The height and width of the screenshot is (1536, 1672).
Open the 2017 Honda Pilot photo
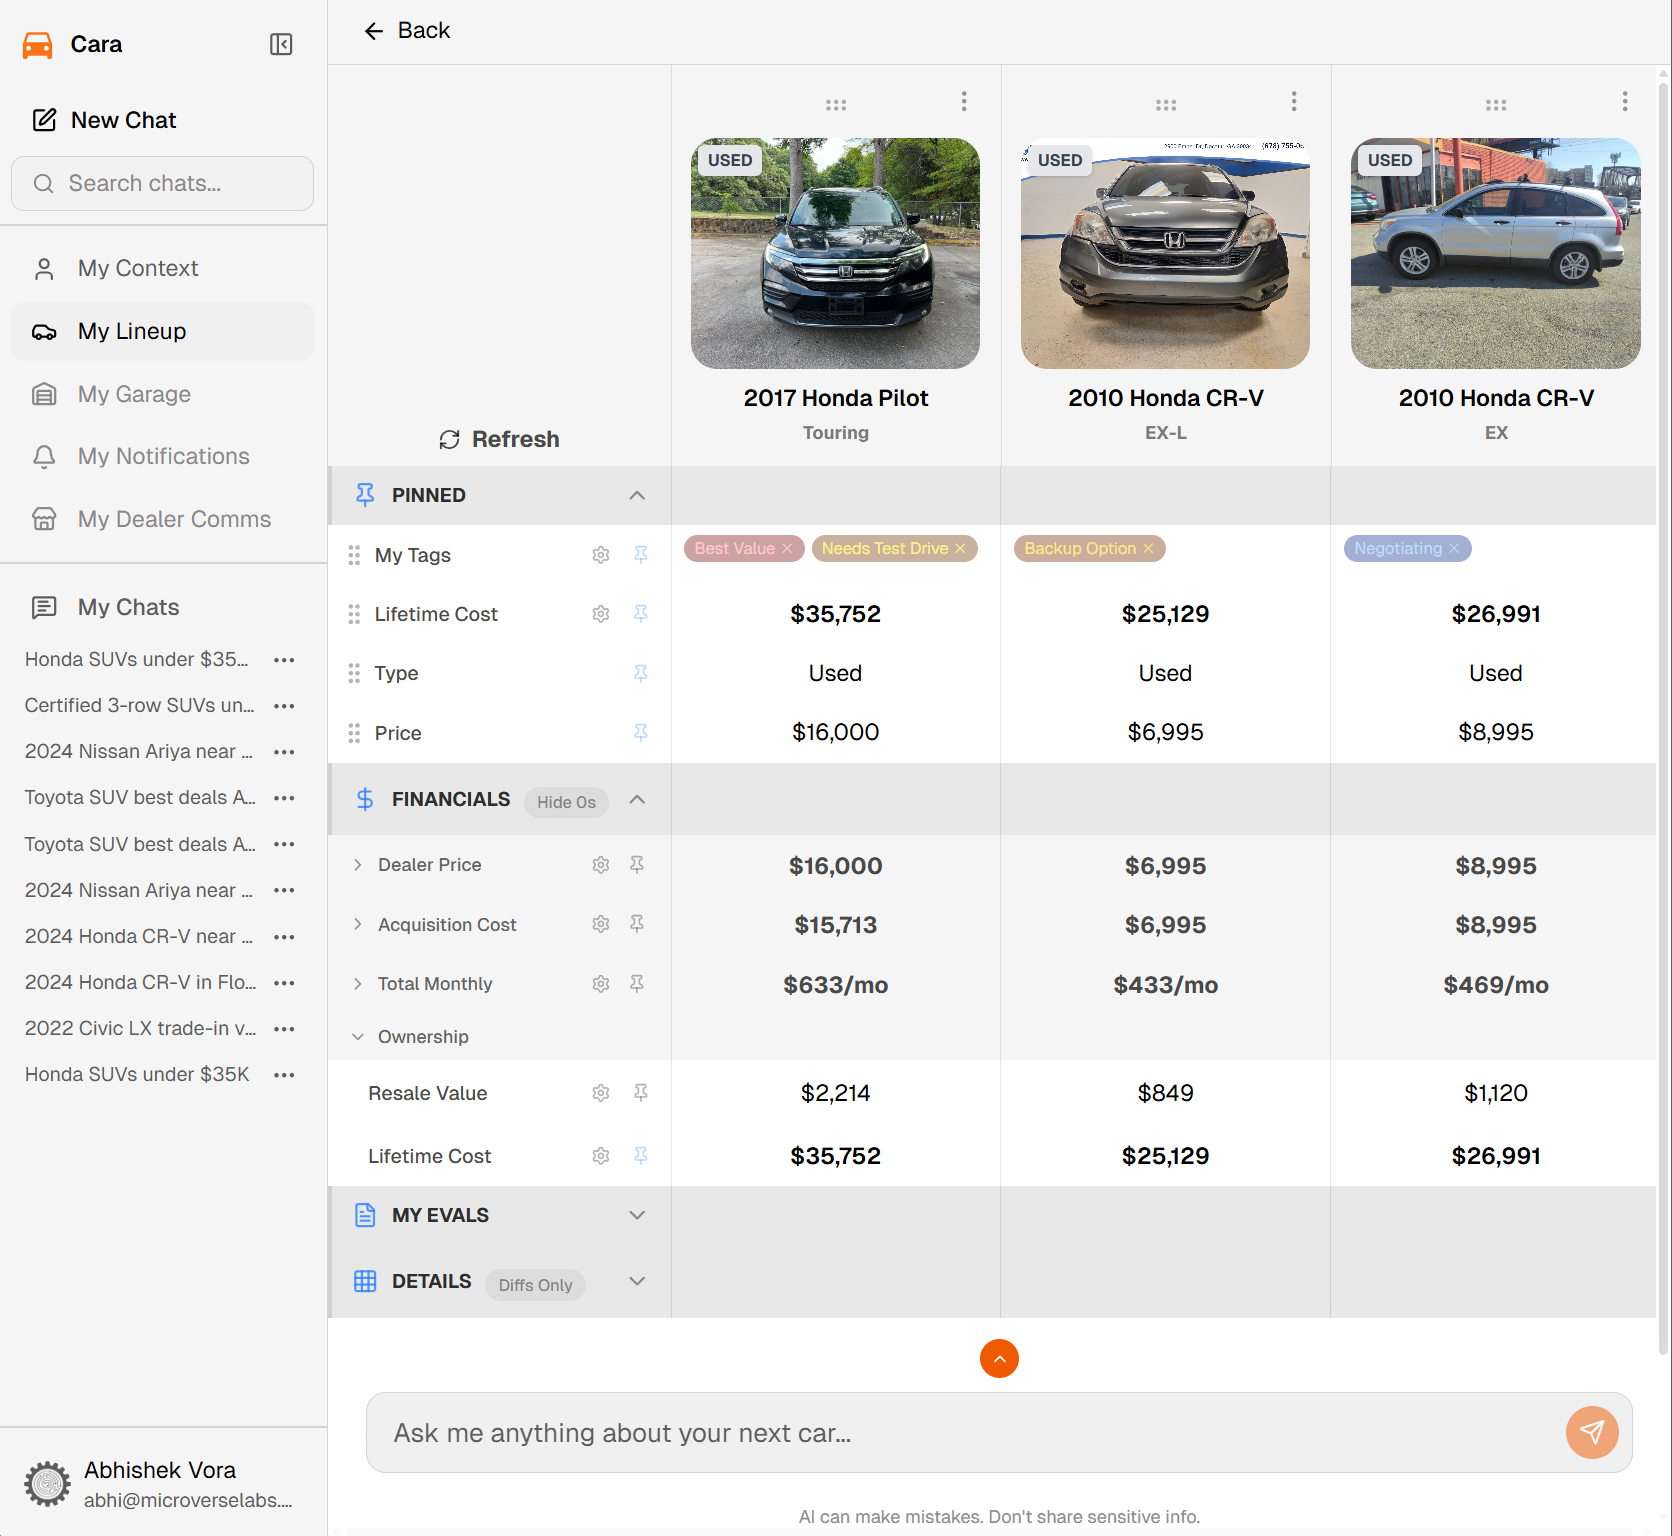coord(835,253)
